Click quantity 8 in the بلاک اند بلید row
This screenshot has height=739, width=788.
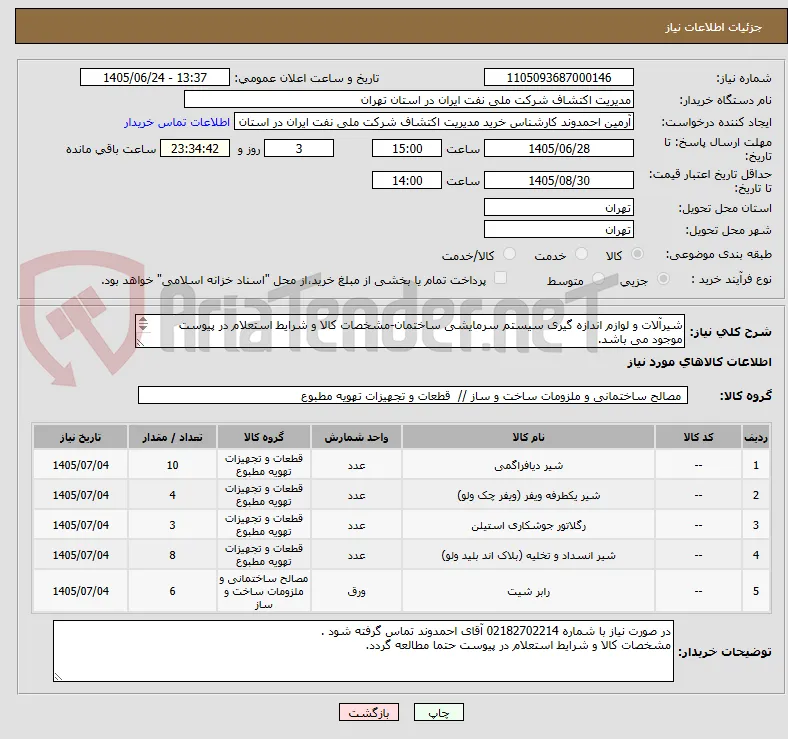pos(172,556)
